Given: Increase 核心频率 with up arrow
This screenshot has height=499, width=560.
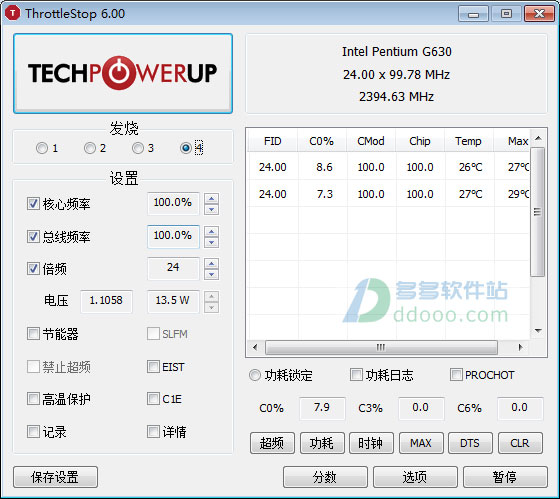Looking at the screenshot, I should (x=211, y=199).
